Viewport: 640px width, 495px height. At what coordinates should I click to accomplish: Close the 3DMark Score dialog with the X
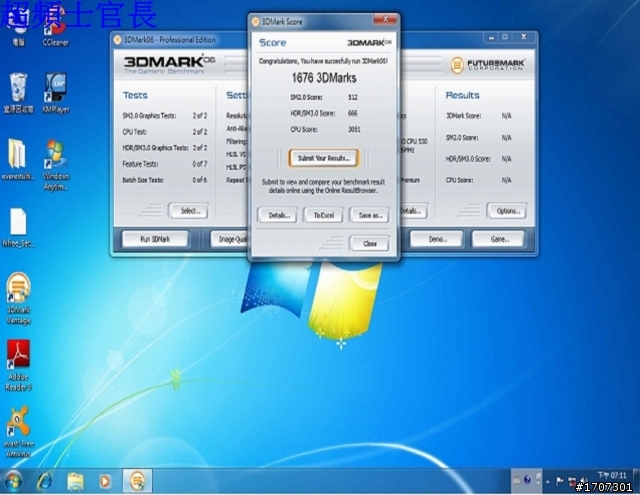tap(385, 20)
